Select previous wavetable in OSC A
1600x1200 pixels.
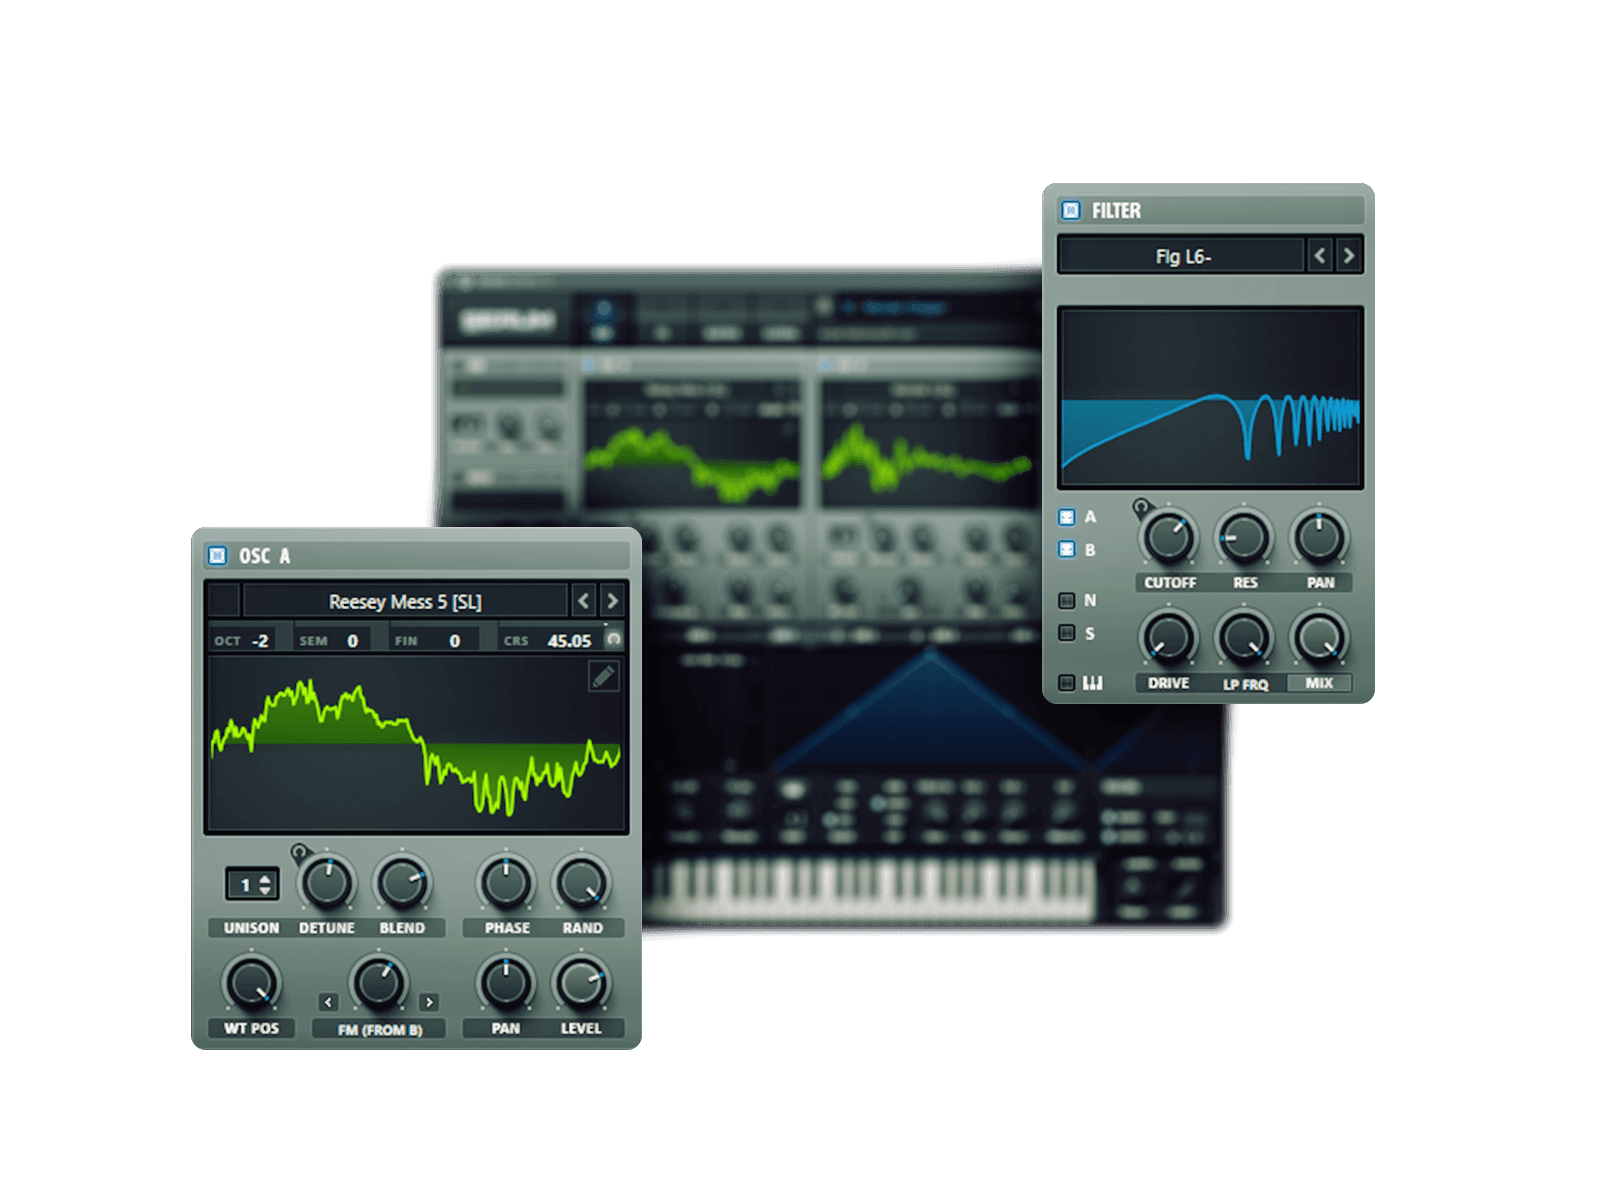pos(584,601)
